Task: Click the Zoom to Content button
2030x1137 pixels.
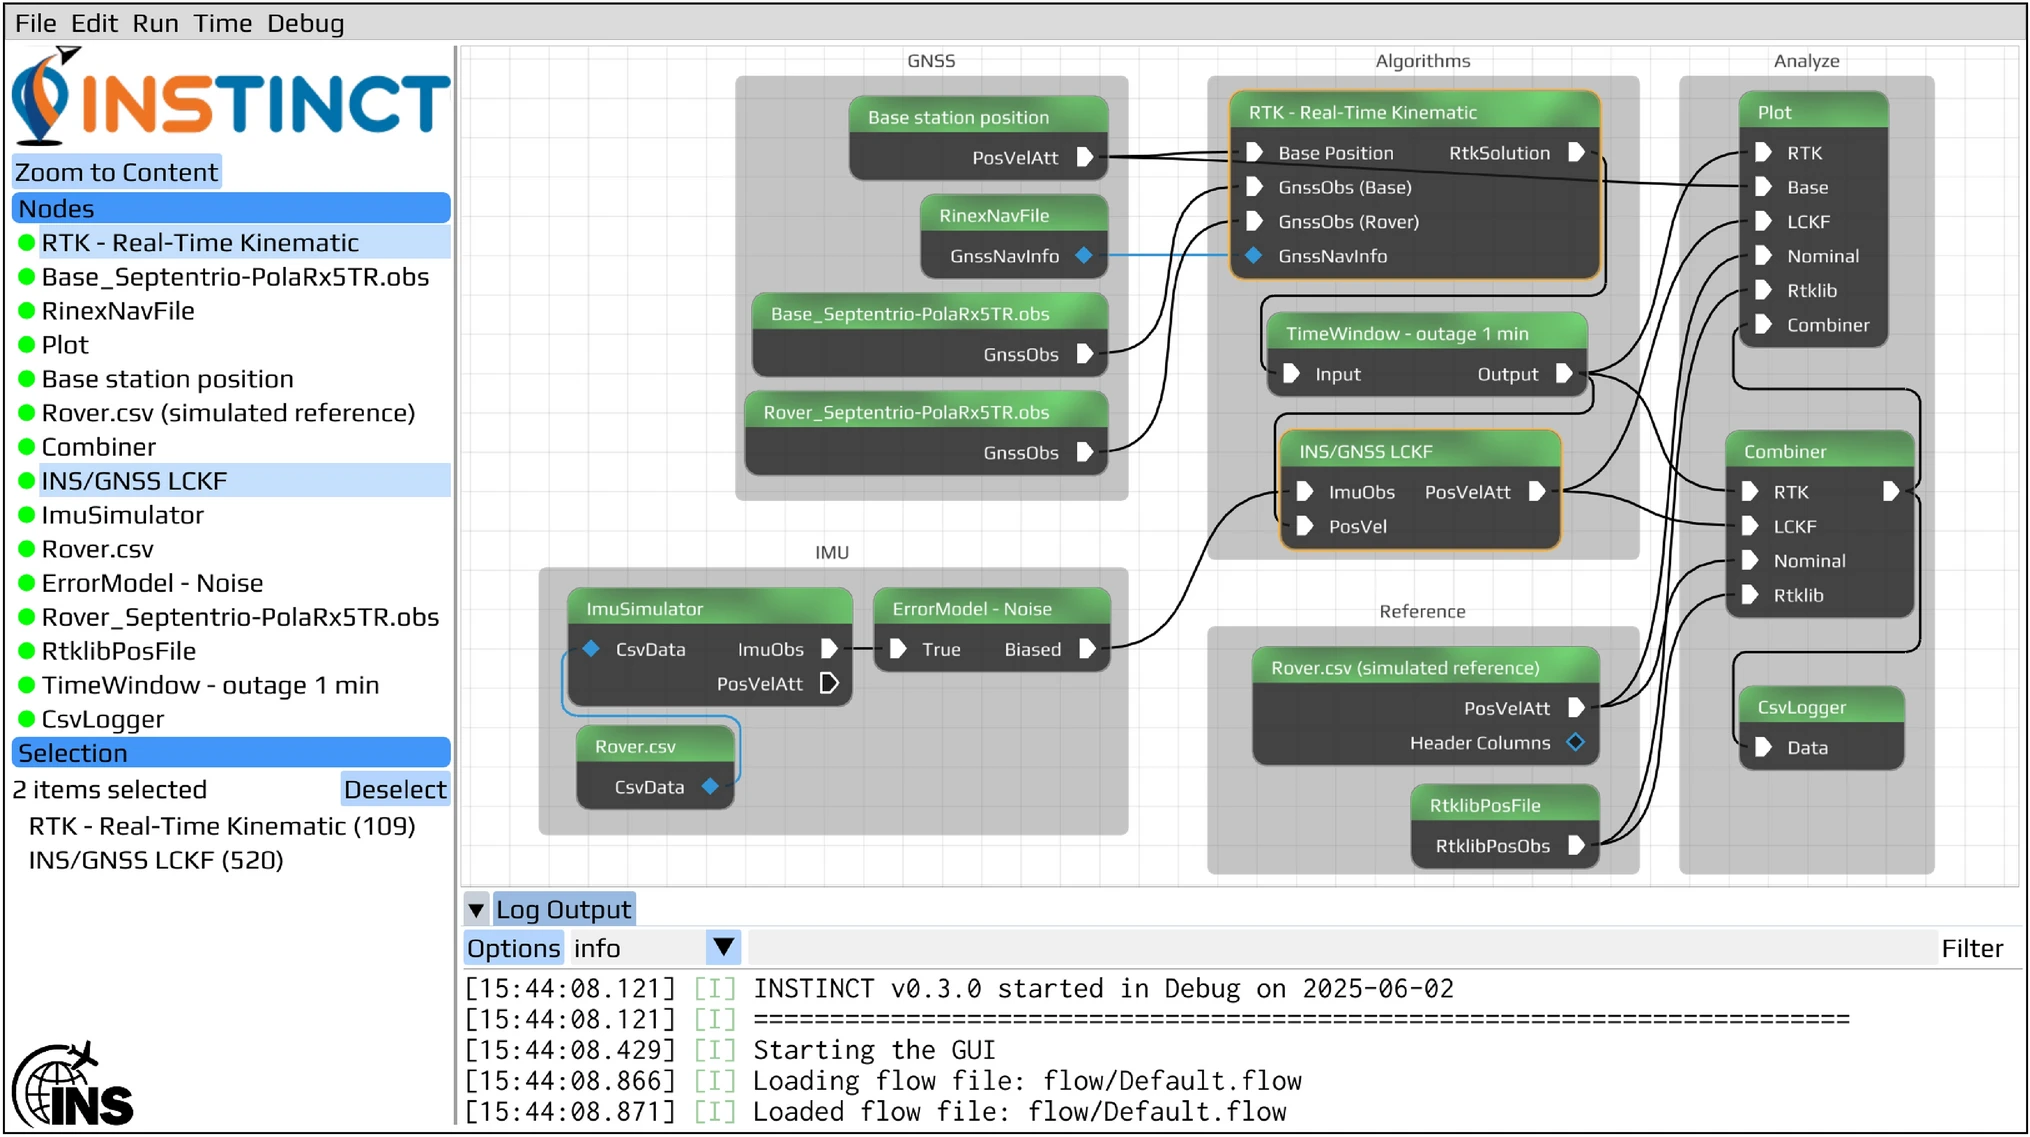Action: click(x=116, y=172)
